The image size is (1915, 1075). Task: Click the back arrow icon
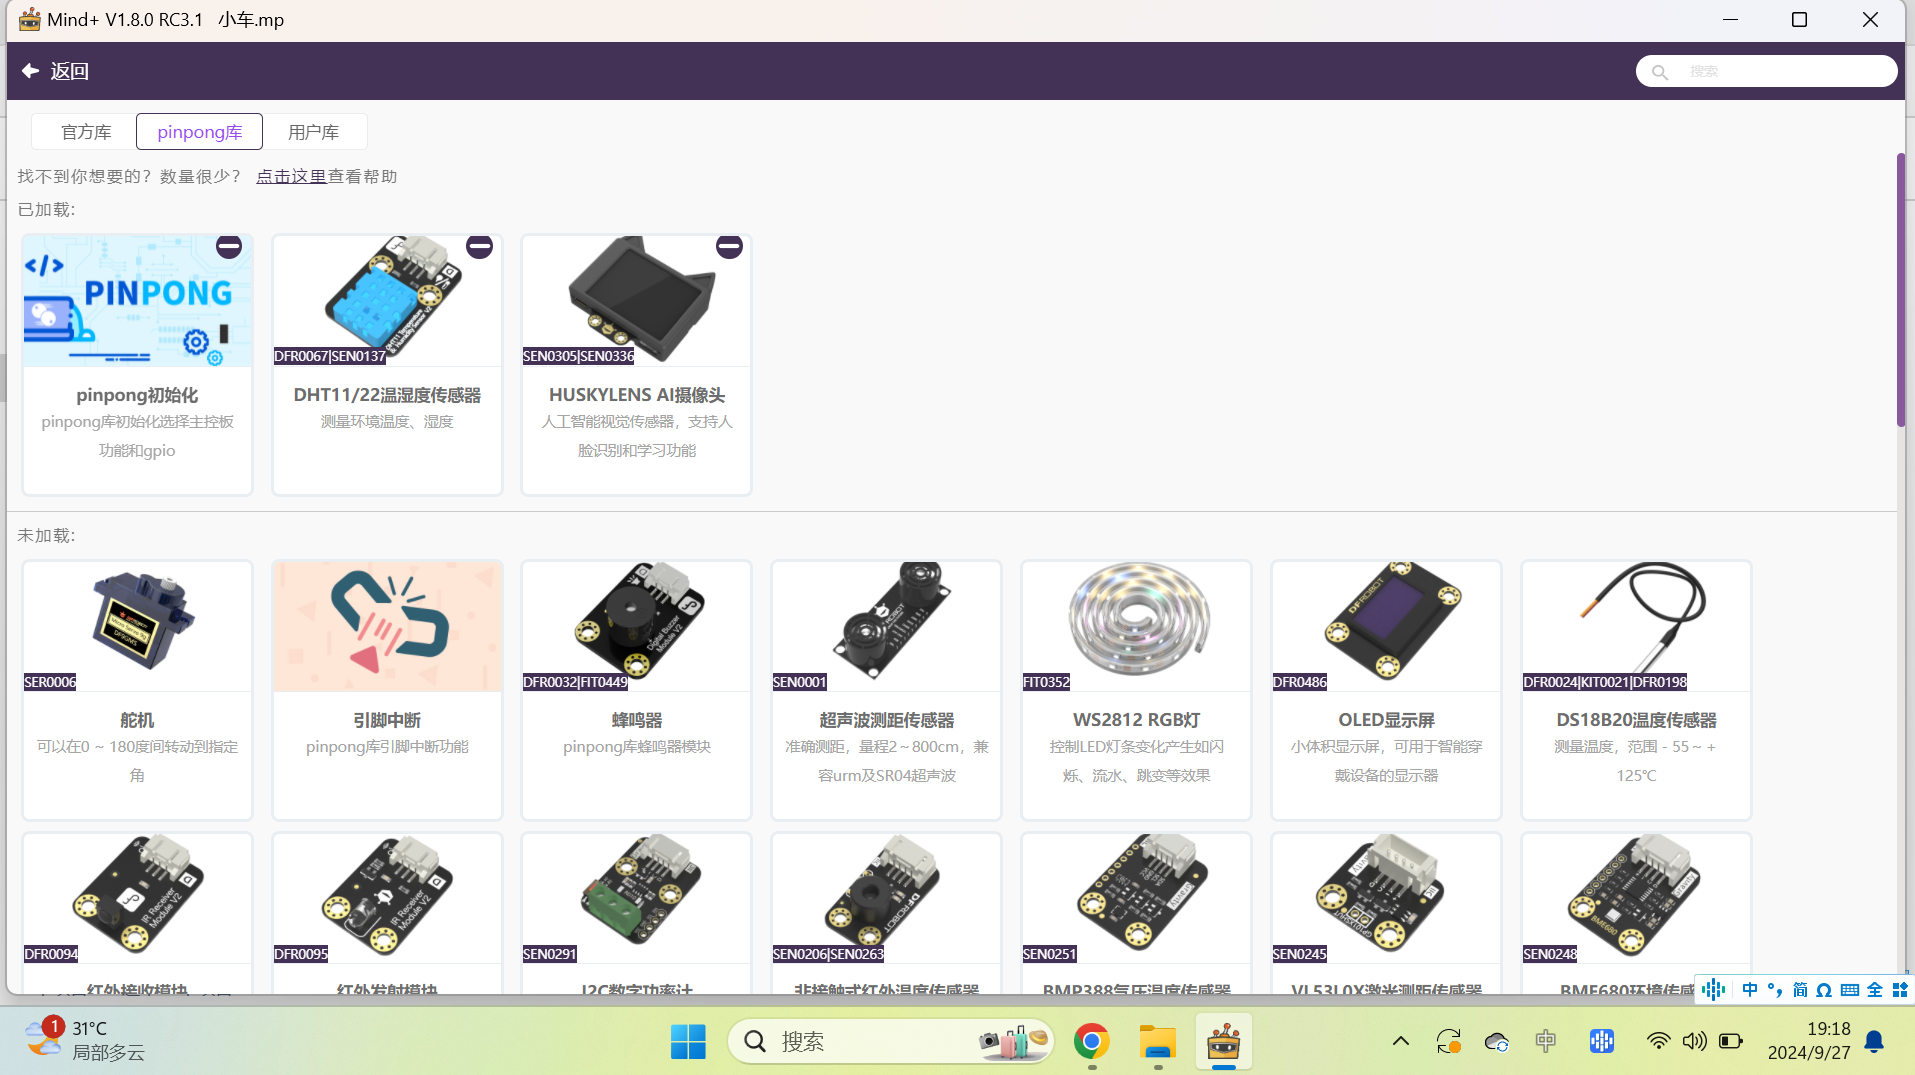[30, 70]
